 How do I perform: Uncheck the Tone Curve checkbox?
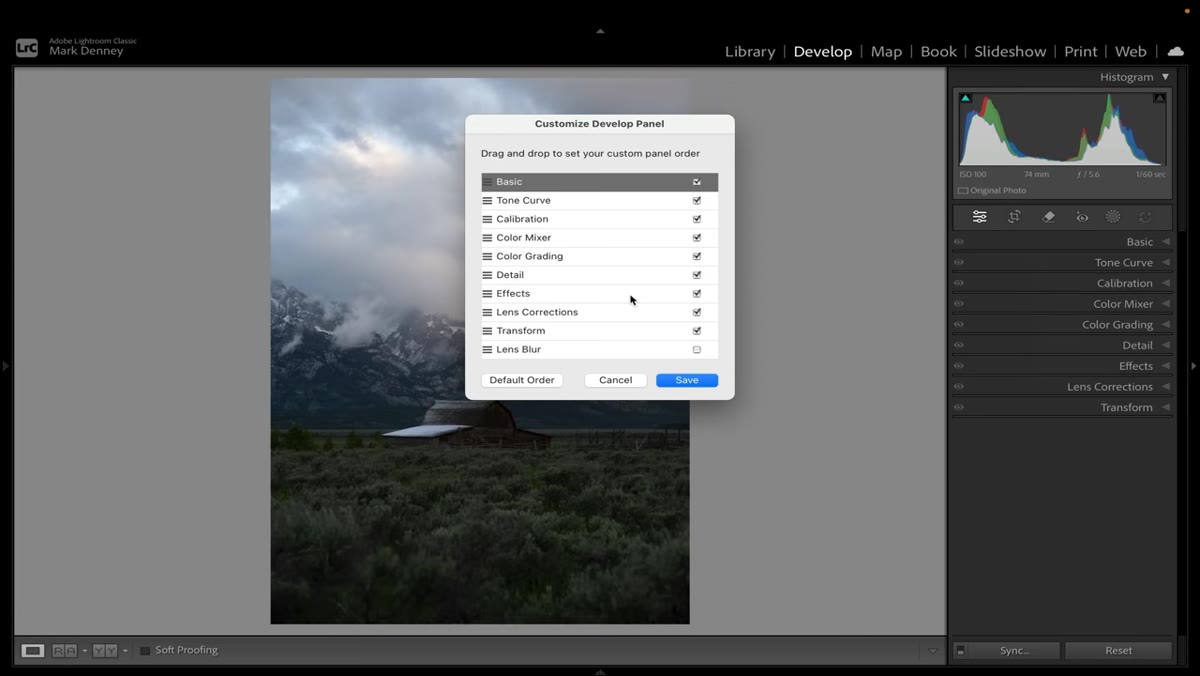pyautogui.click(x=697, y=200)
